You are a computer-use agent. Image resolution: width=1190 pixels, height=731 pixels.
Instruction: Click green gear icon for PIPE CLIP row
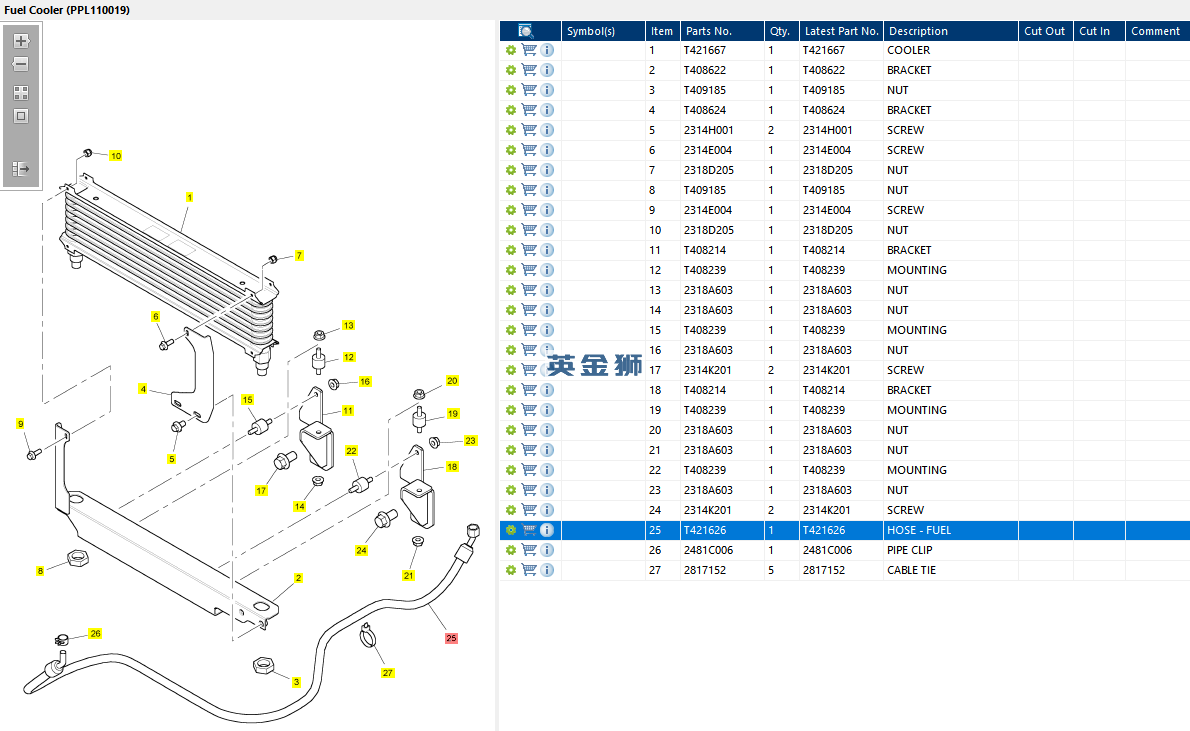tap(510, 550)
